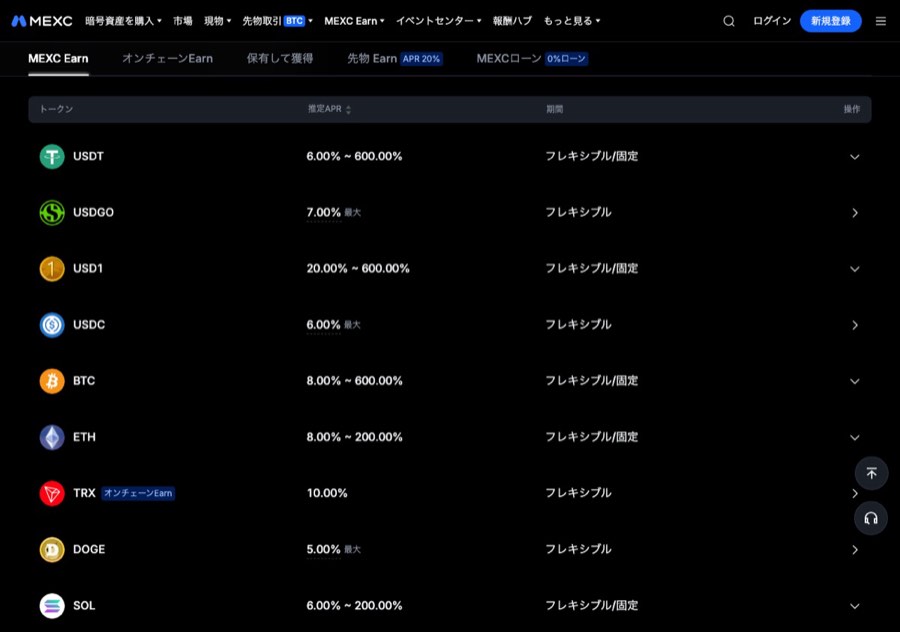Open the TRX row arrow
Screen dimensions: 900x632
(x=855, y=494)
